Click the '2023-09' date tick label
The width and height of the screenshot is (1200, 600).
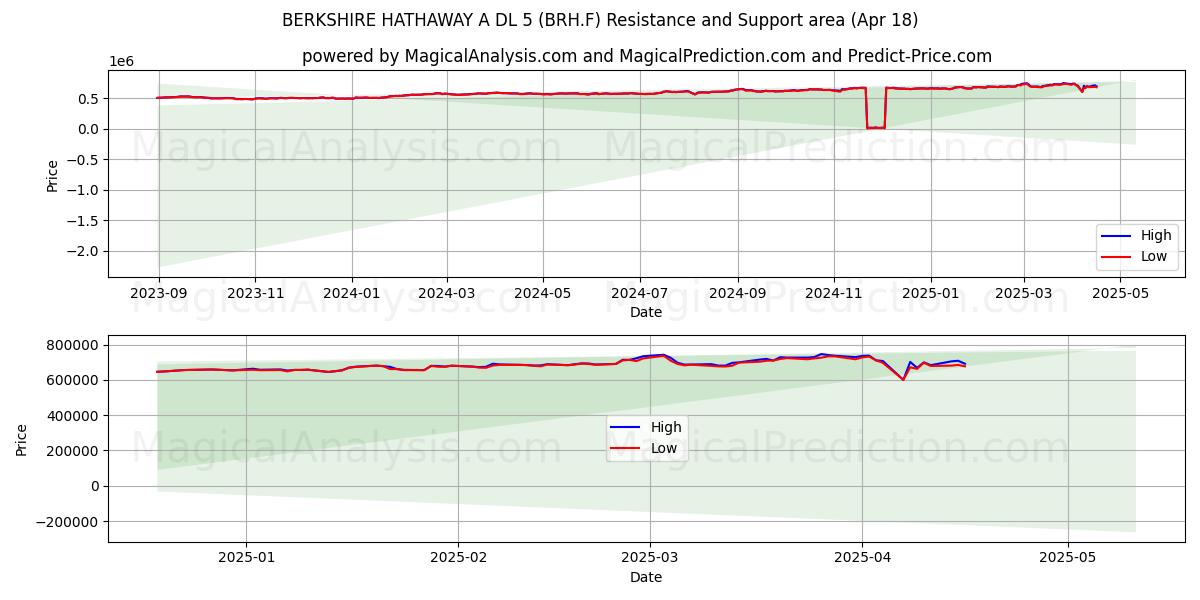(159, 294)
